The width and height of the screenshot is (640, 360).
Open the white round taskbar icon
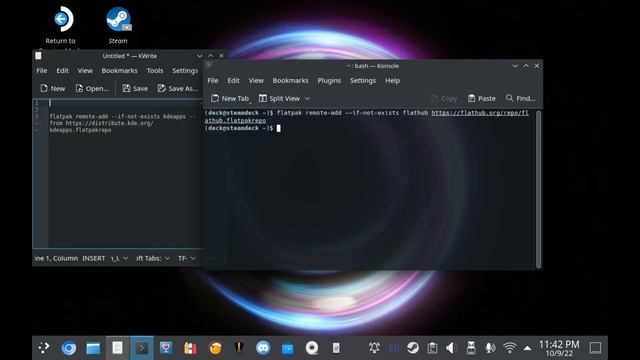point(312,348)
